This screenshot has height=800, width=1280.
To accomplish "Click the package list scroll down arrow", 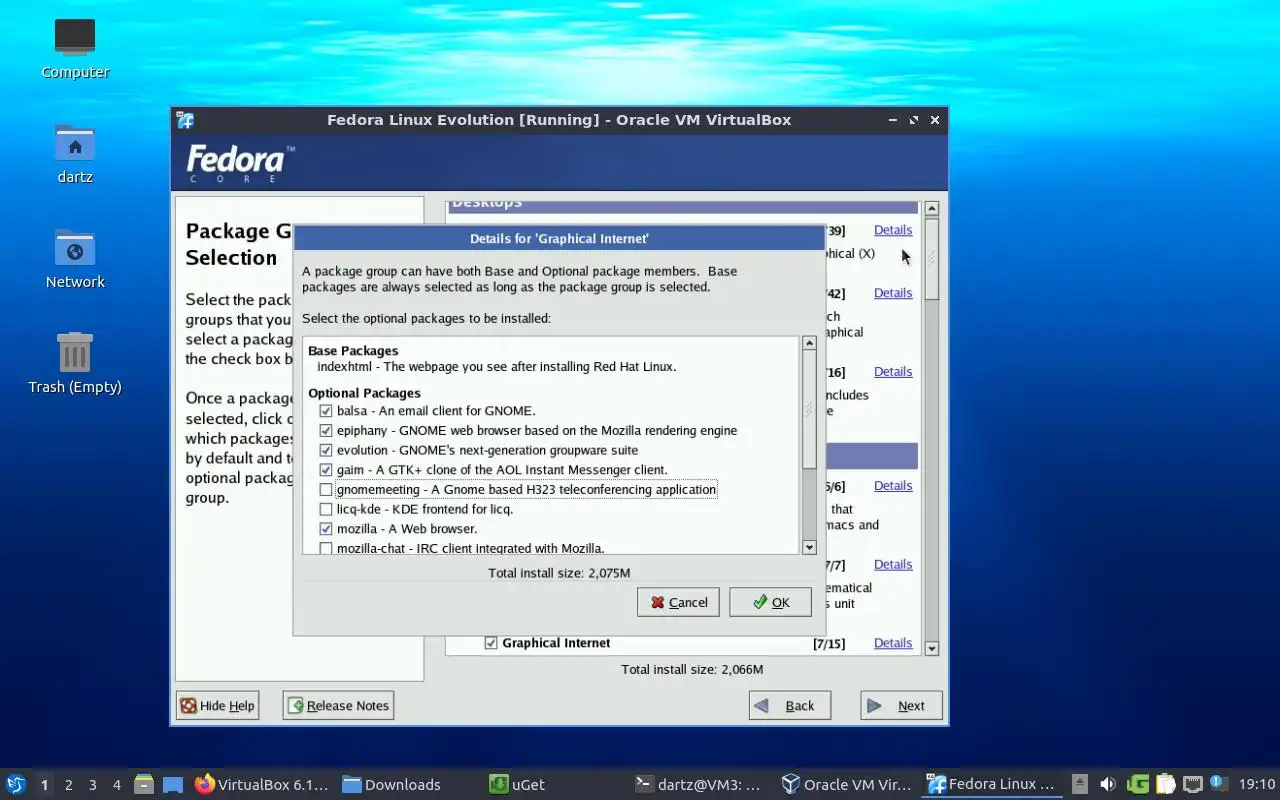I will 809,547.
